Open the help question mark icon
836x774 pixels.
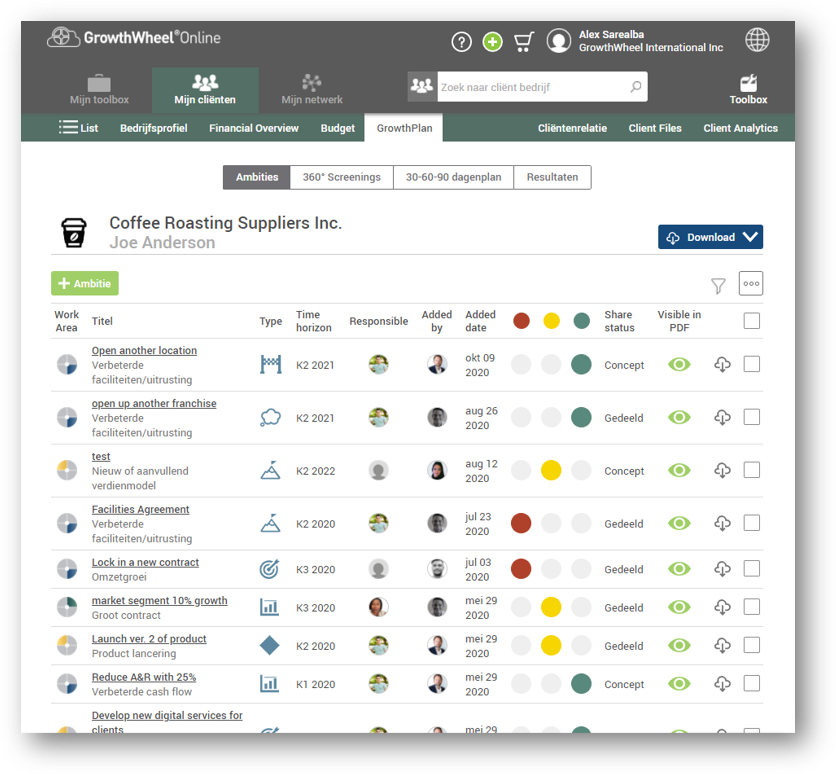point(461,42)
